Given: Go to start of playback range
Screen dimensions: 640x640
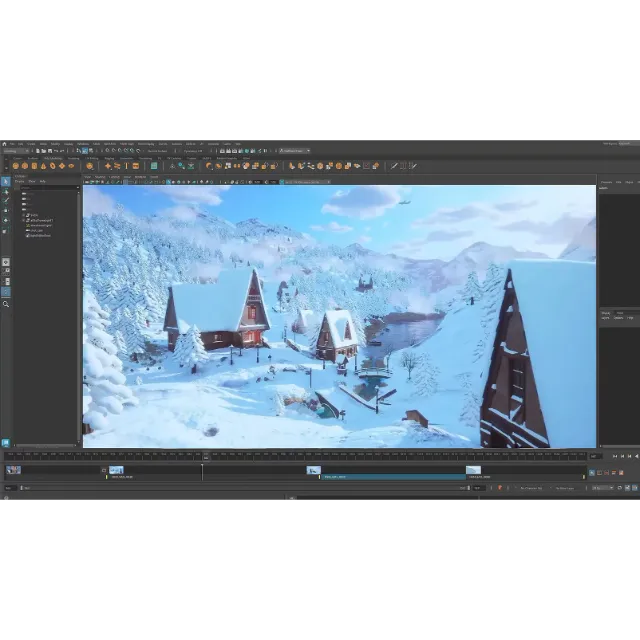Looking at the screenshot, I should (x=615, y=456).
